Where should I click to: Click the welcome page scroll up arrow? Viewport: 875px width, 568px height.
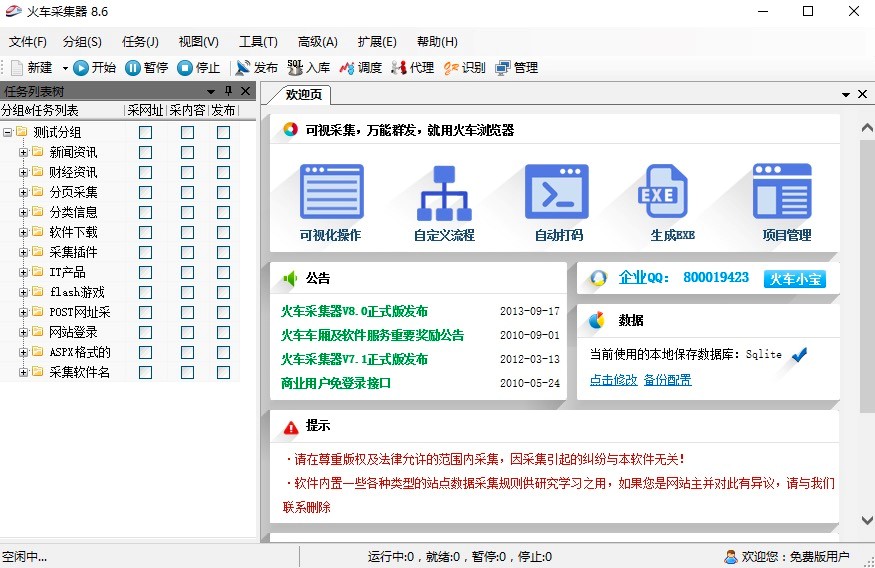pos(867,128)
